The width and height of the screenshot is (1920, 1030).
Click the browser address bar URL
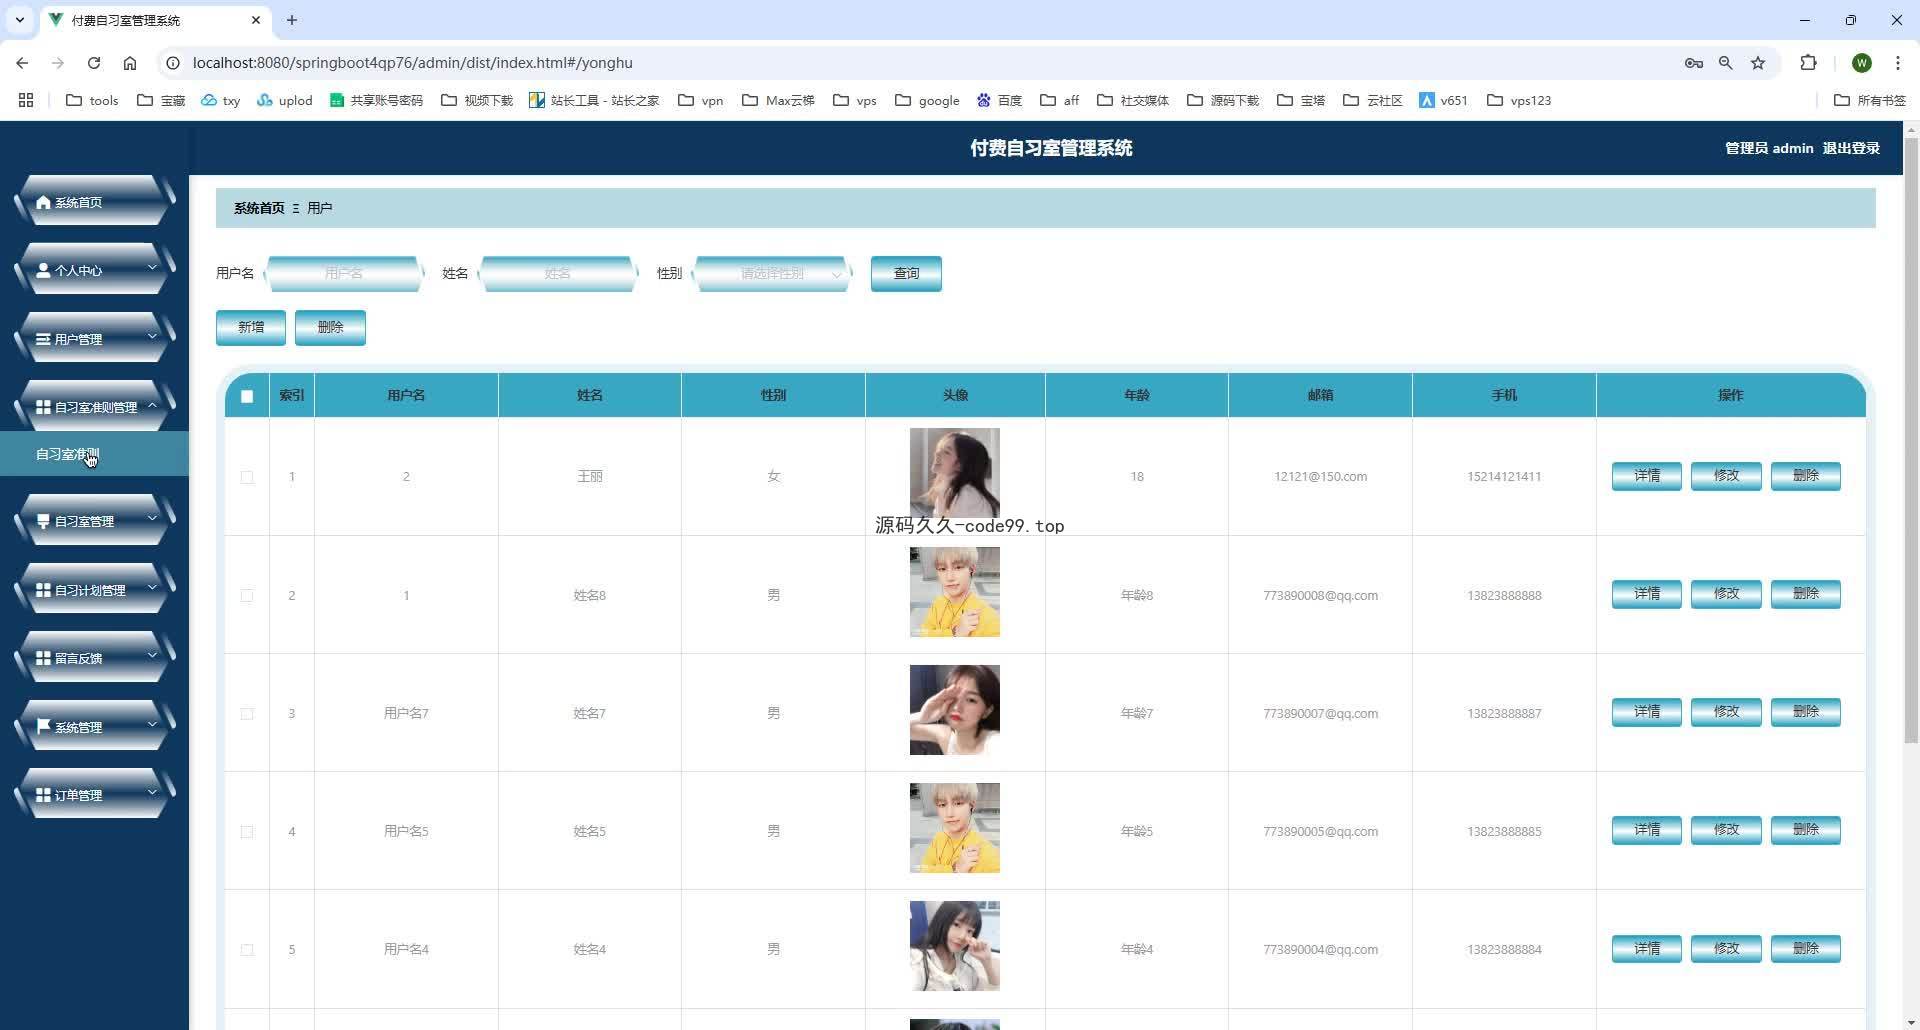tap(412, 63)
